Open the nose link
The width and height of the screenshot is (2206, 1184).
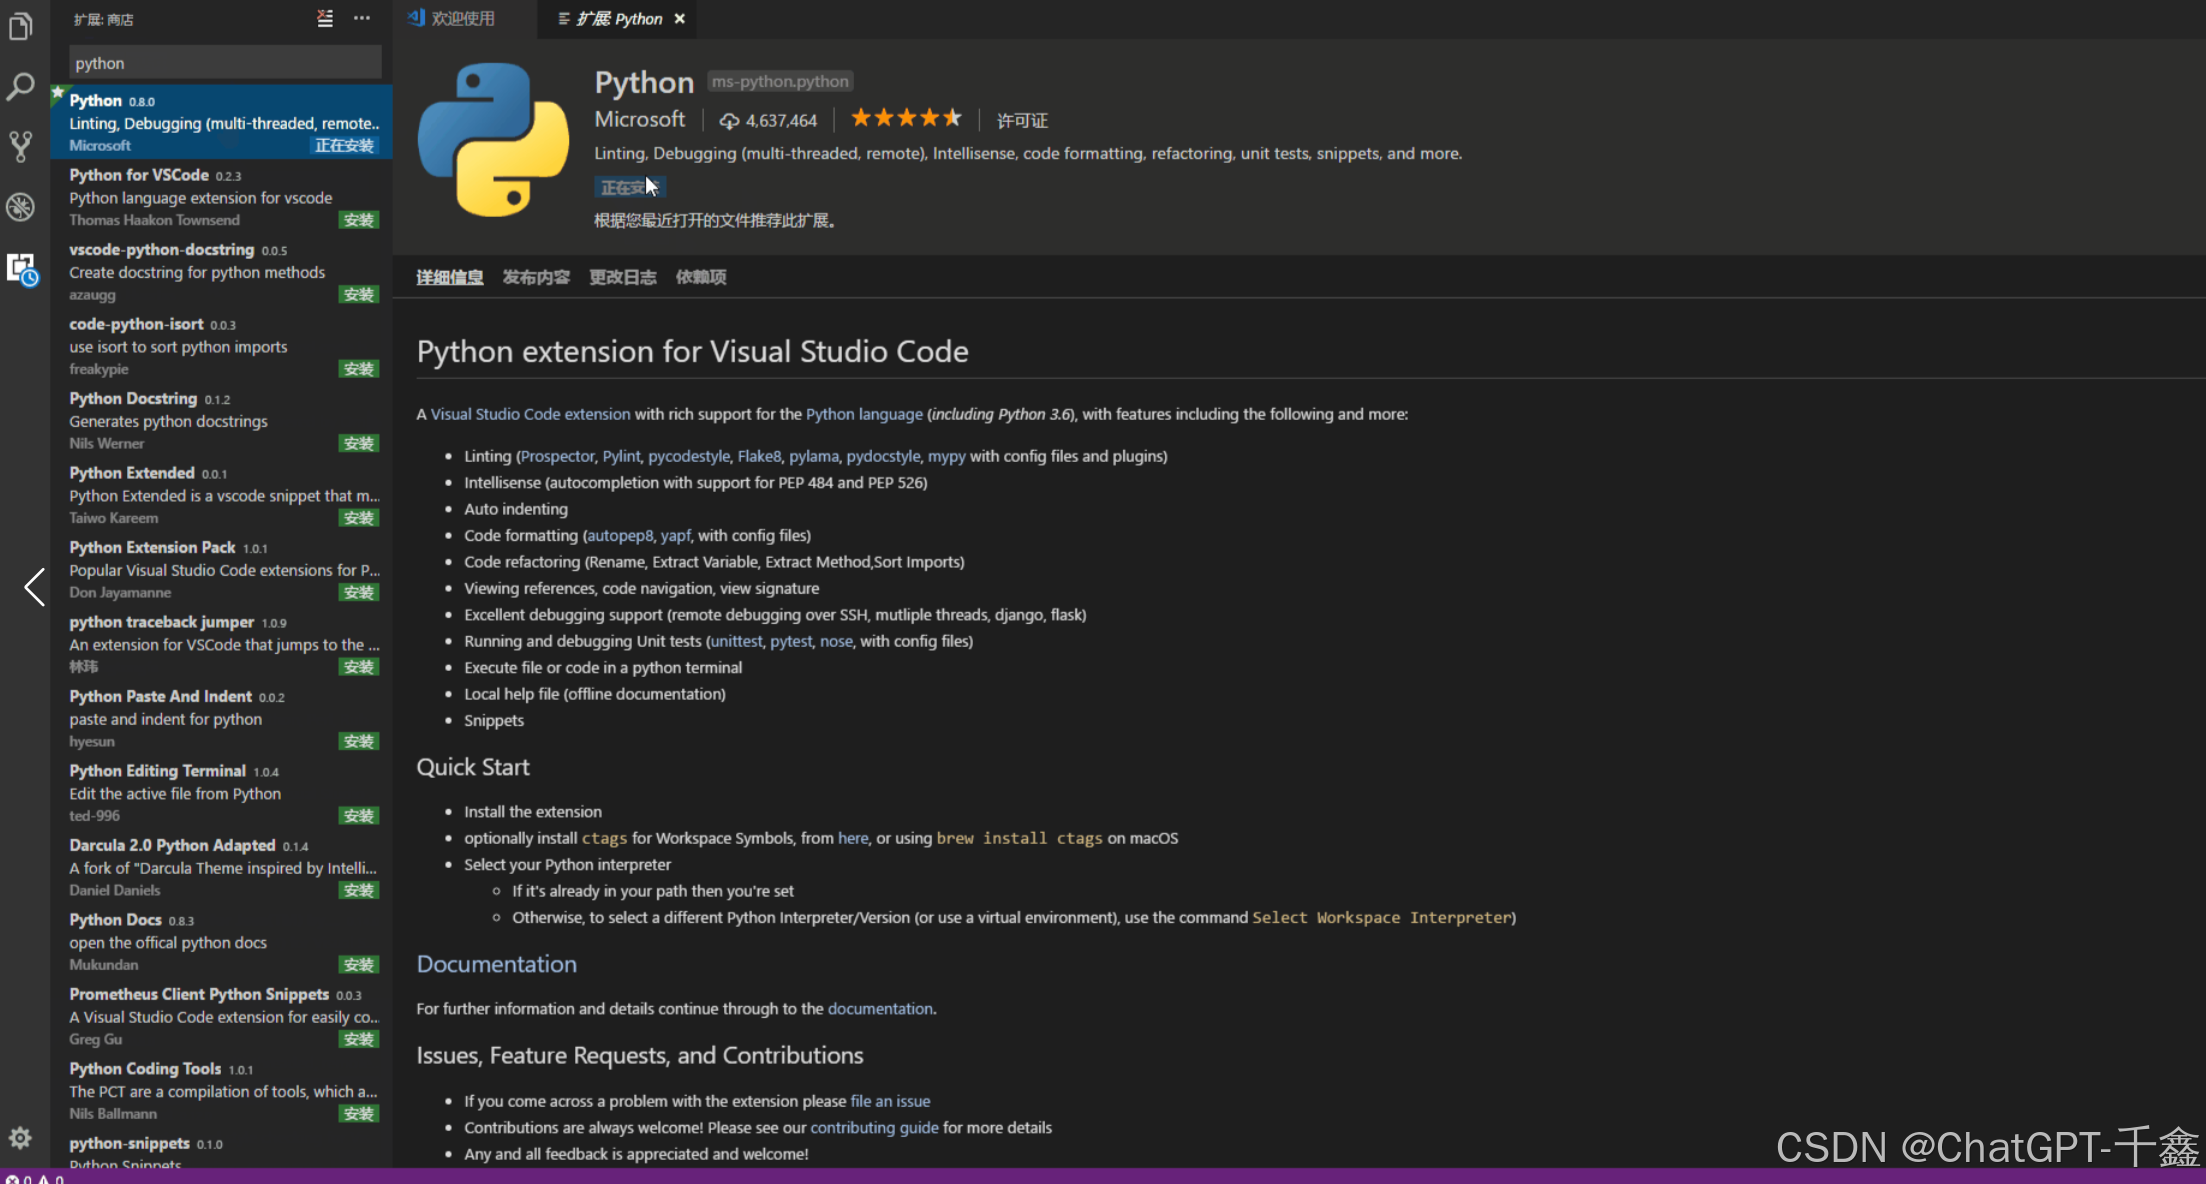pos(836,641)
